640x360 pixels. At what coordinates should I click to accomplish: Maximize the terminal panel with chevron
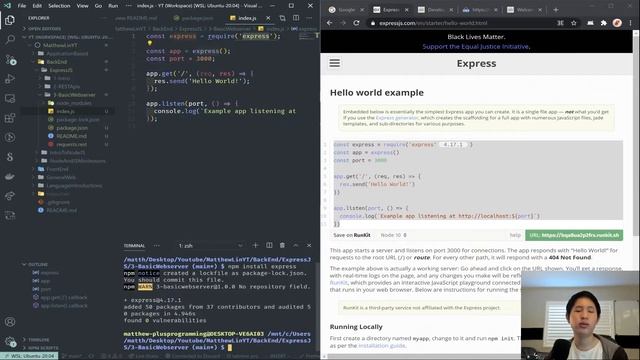coord(296,245)
